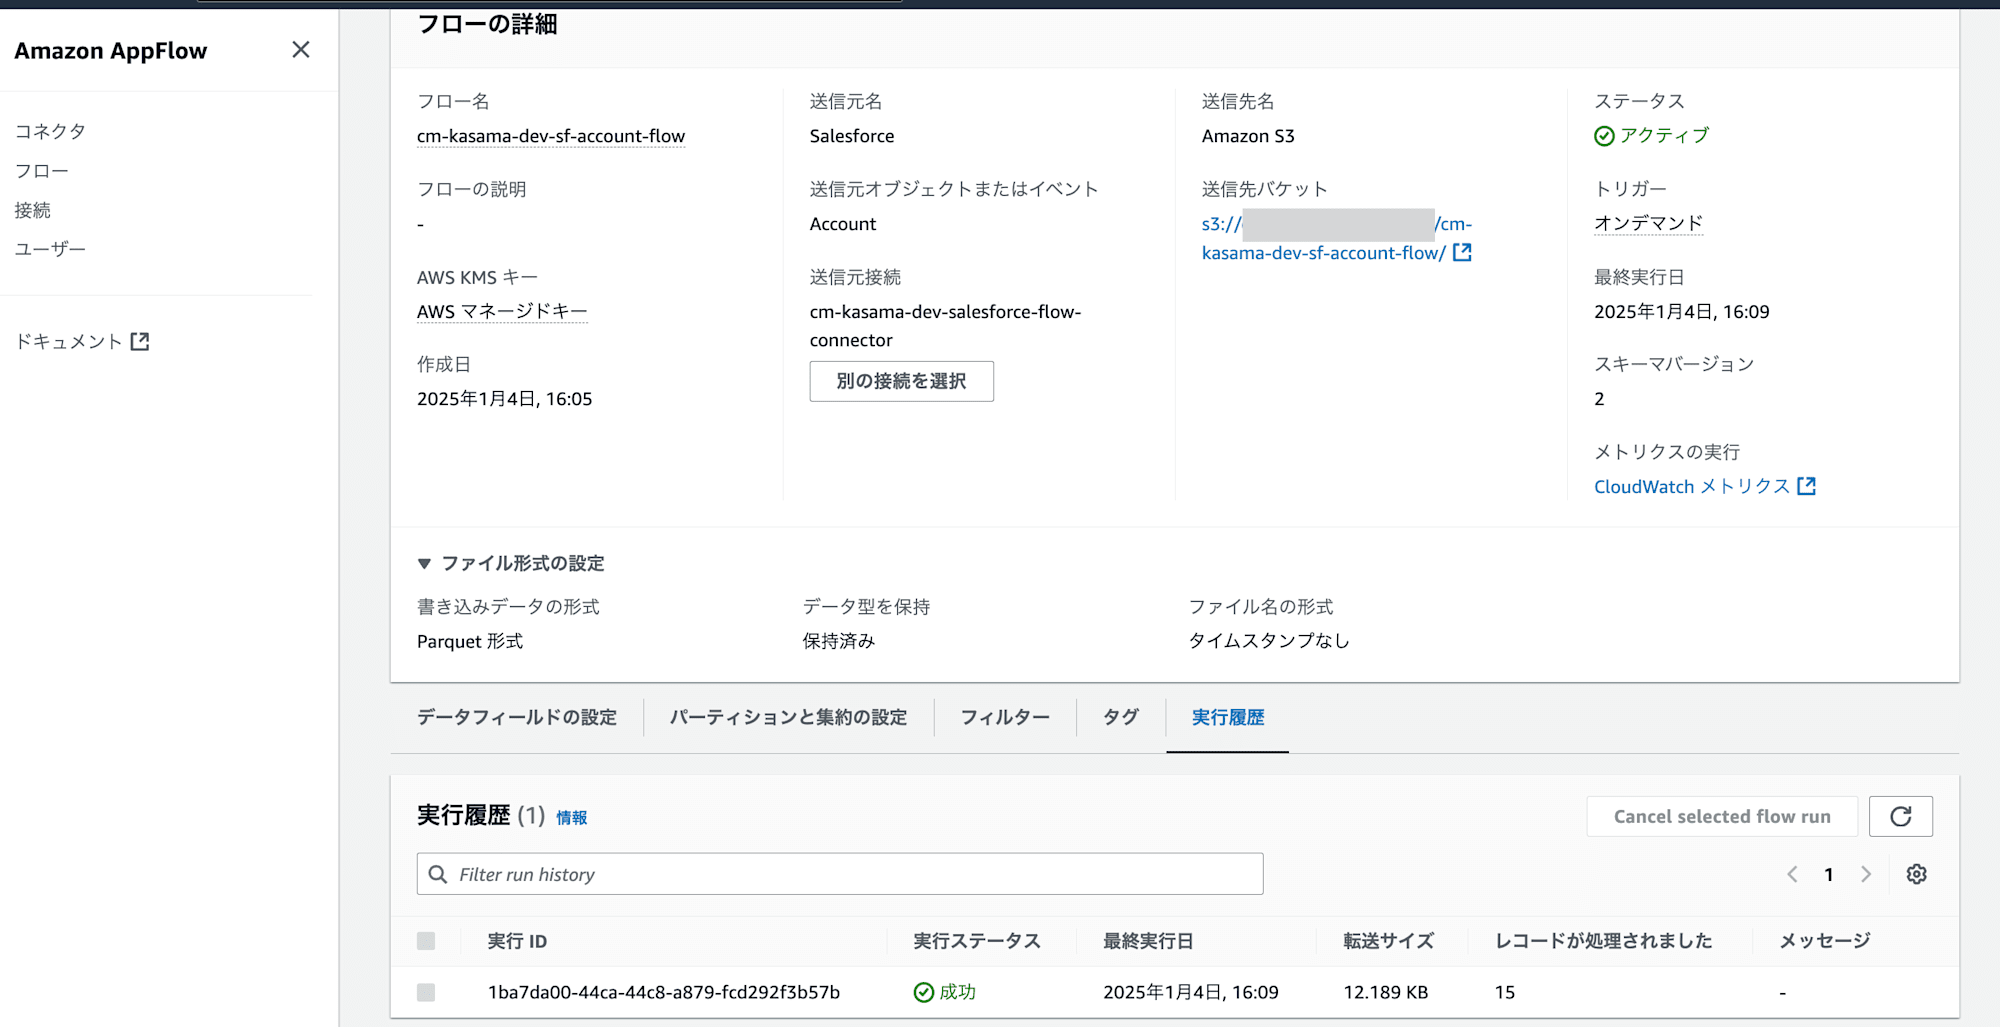This screenshot has height=1027, width=2000.
Task: Switch to the パーティションと集約の設定 tab
Action: click(788, 717)
